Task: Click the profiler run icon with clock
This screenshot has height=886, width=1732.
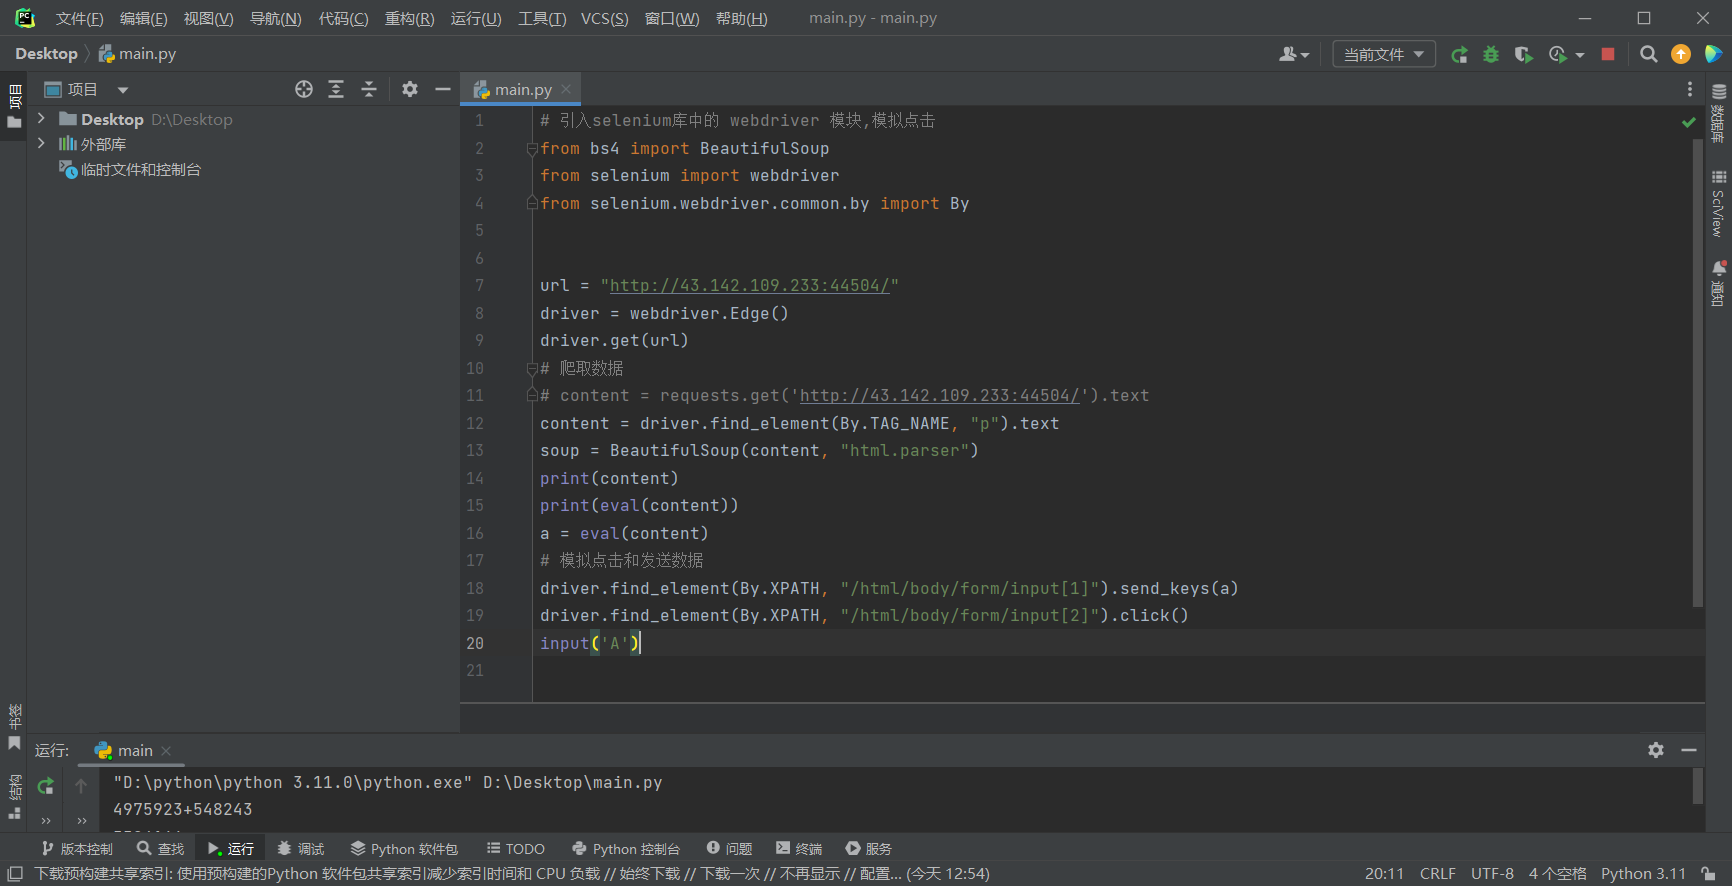Action: [x=1557, y=54]
